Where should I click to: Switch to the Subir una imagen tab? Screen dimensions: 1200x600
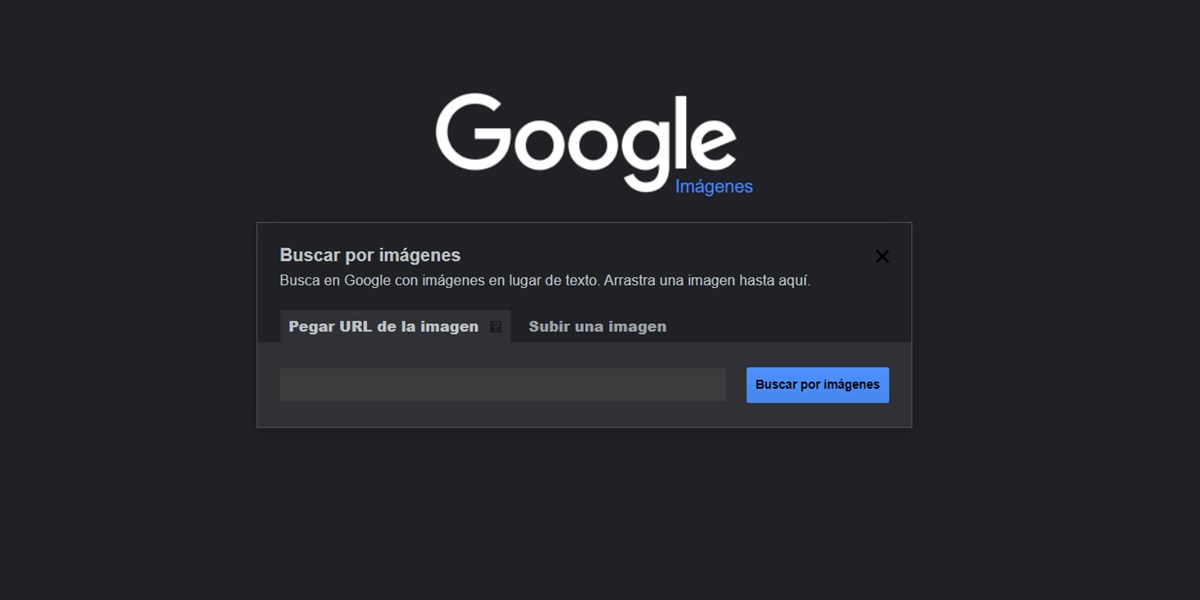[597, 326]
